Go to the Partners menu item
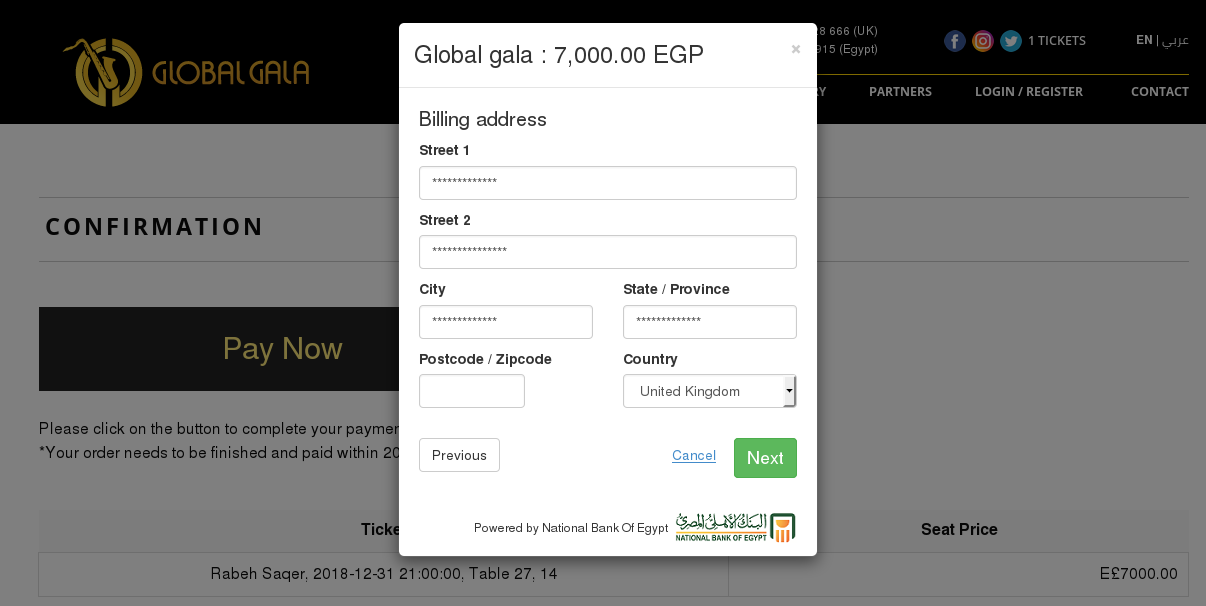The height and width of the screenshot is (606, 1206). click(x=900, y=91)
